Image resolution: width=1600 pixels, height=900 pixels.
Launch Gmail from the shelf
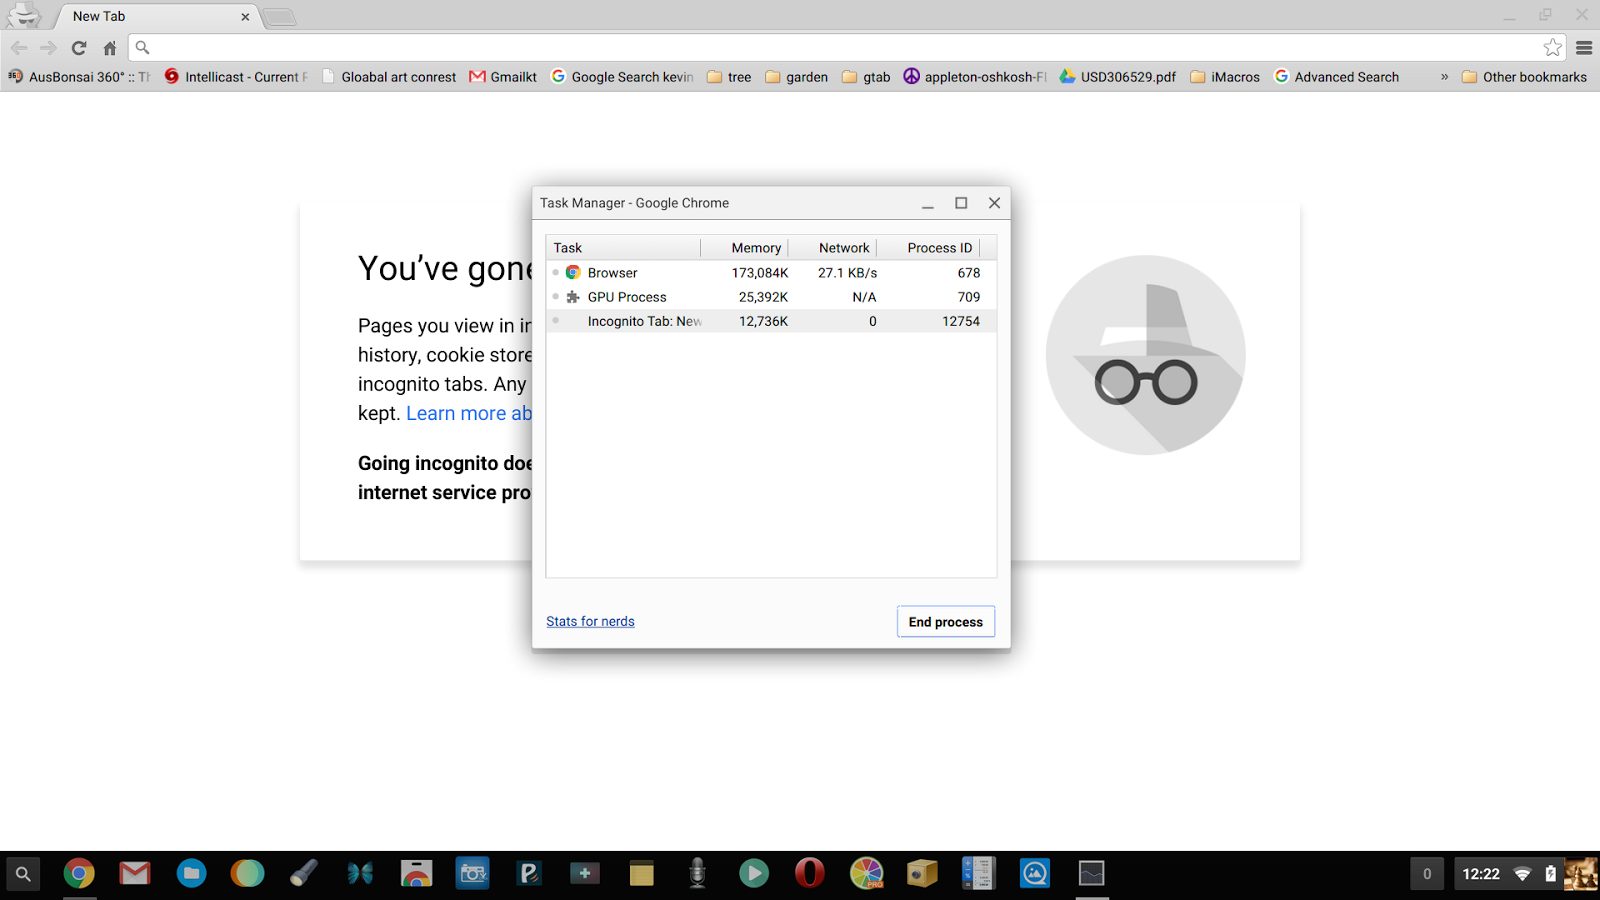(135, 873)
